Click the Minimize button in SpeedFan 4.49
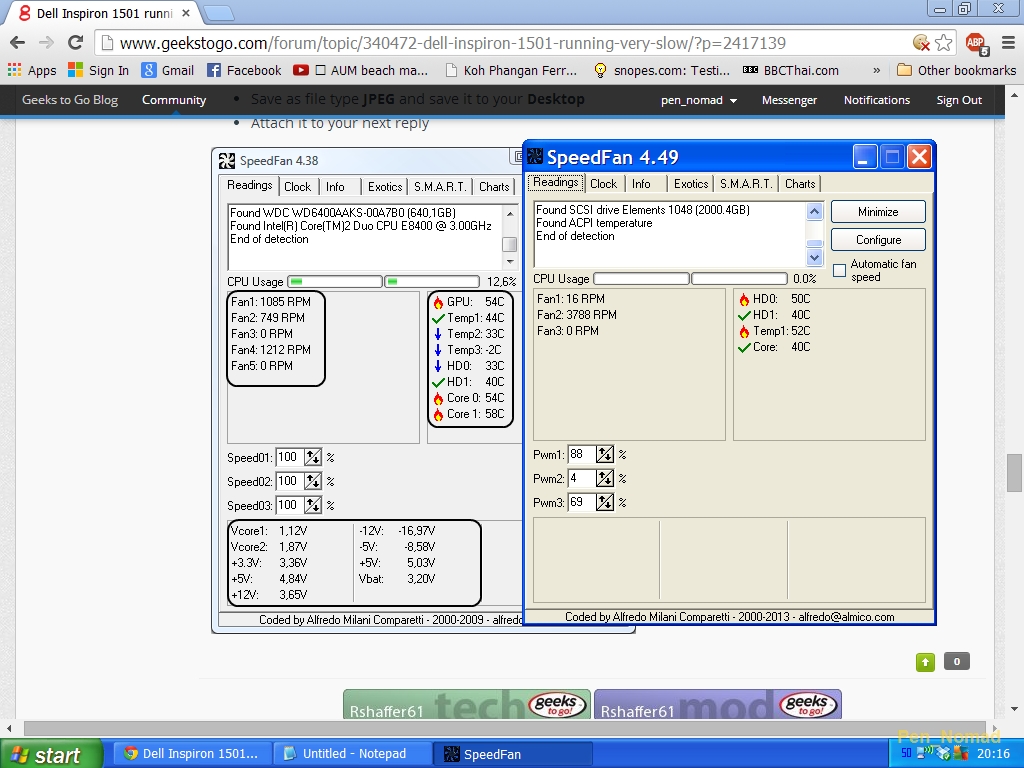 point(878,212)
